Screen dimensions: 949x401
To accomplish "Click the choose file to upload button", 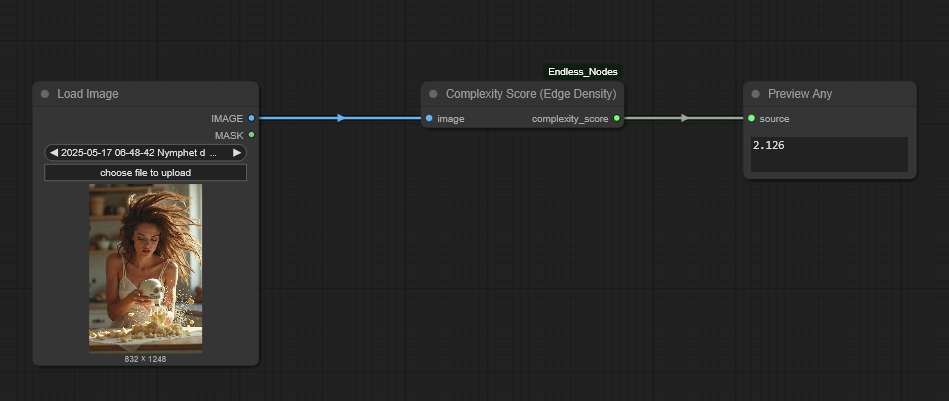I will click(145, 173).
